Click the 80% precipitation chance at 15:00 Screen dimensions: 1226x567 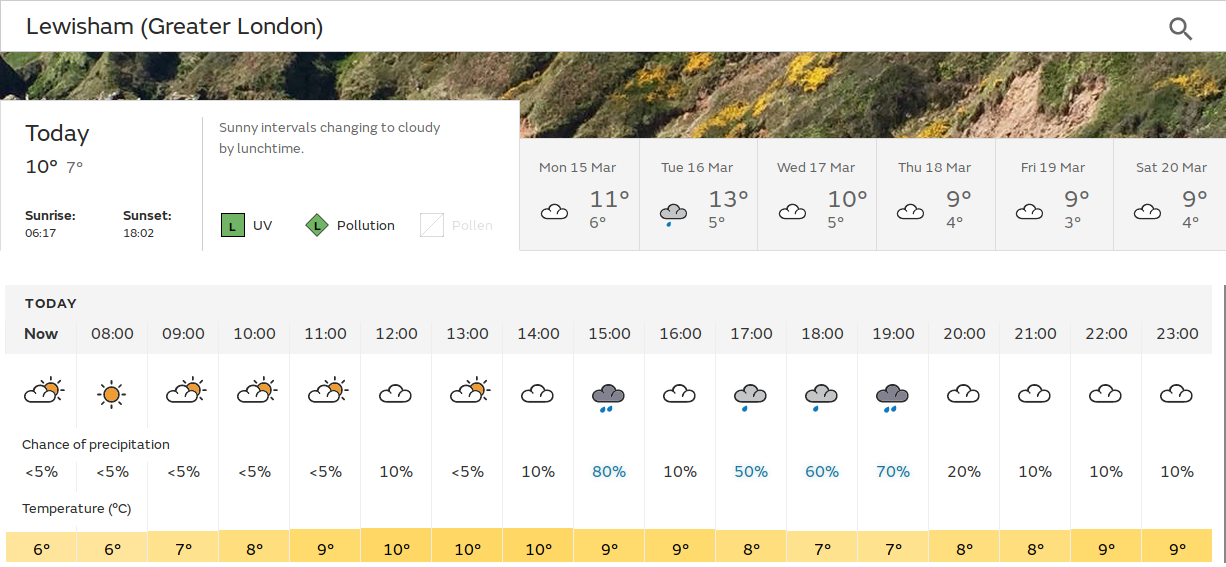(x=608, y=471)
